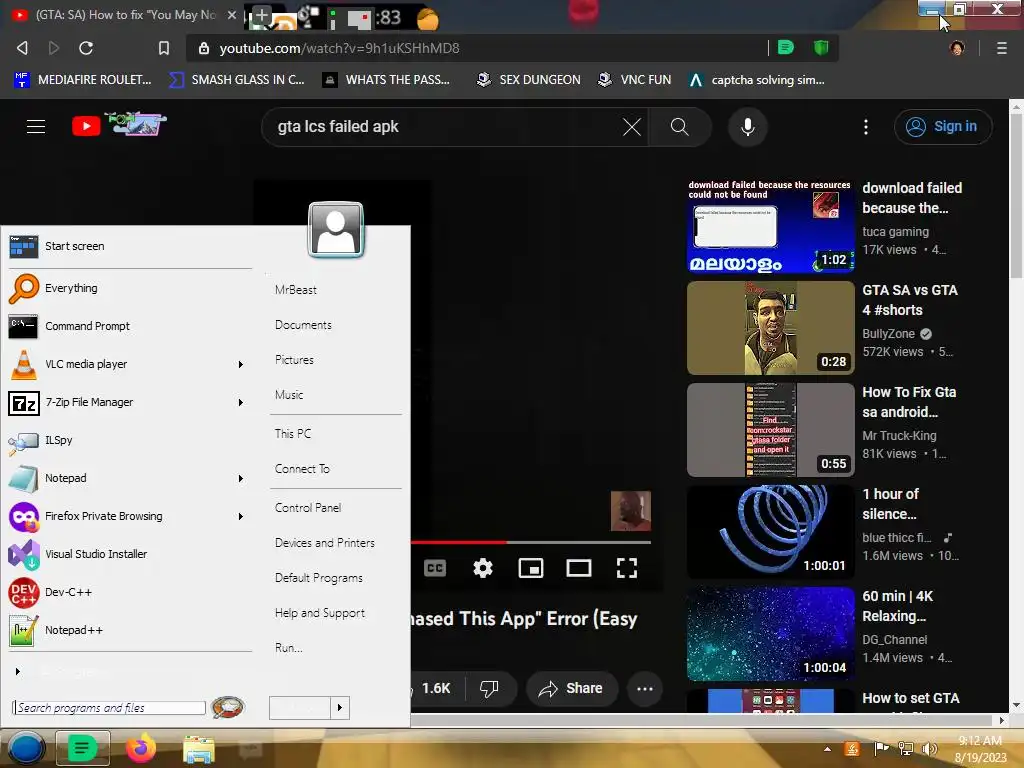This screenshot has height=768, width=1024.
Task: Open Devices and Printers
Action: (325, 543)
